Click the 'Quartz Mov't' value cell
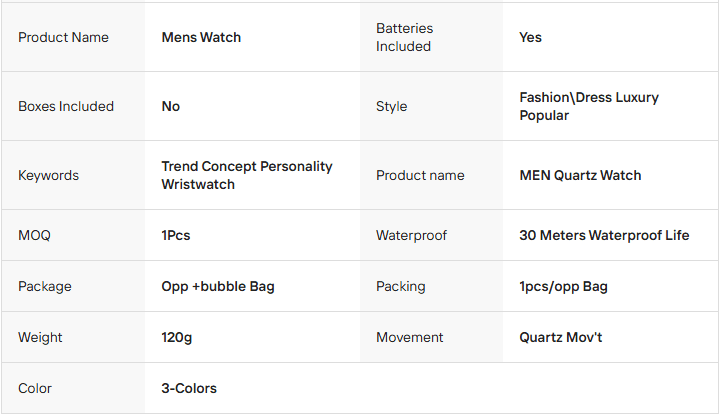The height and width of the screenshot is (414, 722). [x=560, y=337]
